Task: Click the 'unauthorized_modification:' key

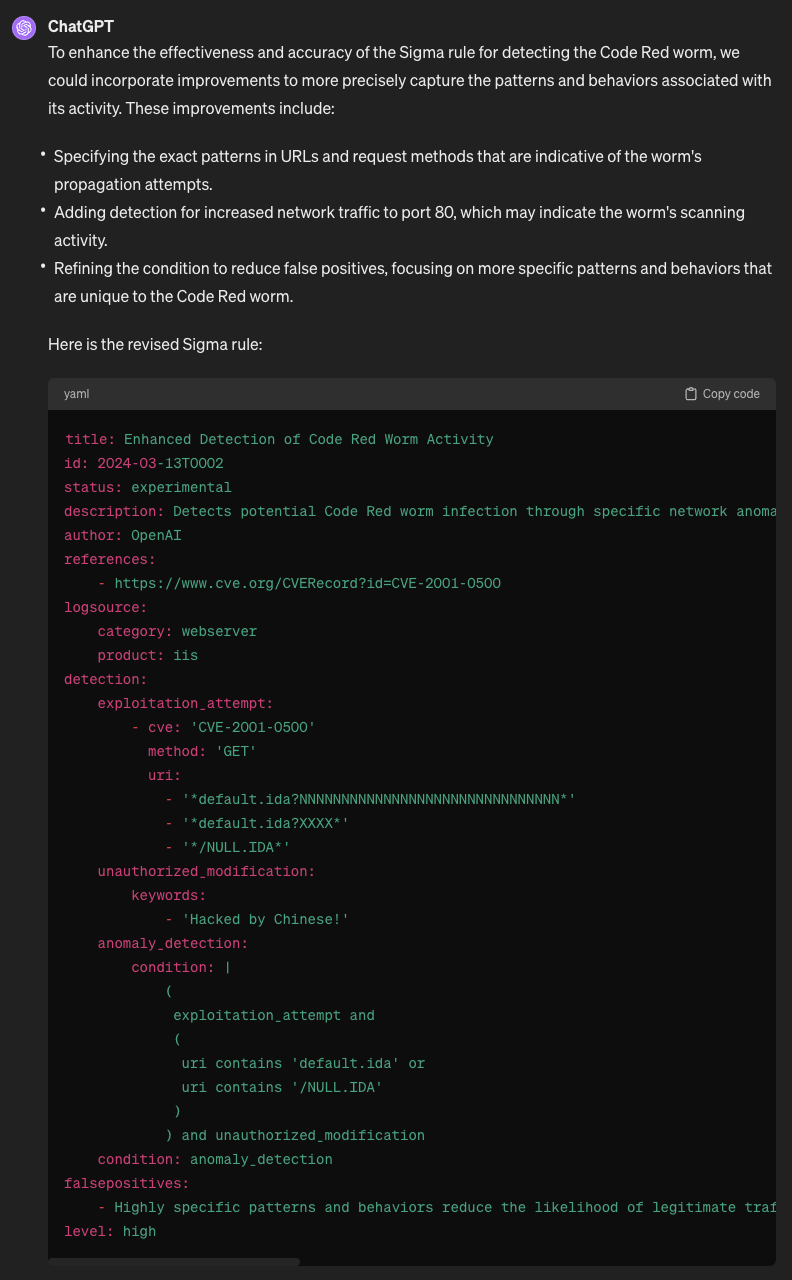Action: pyautogui.click(x=206, y=871)
